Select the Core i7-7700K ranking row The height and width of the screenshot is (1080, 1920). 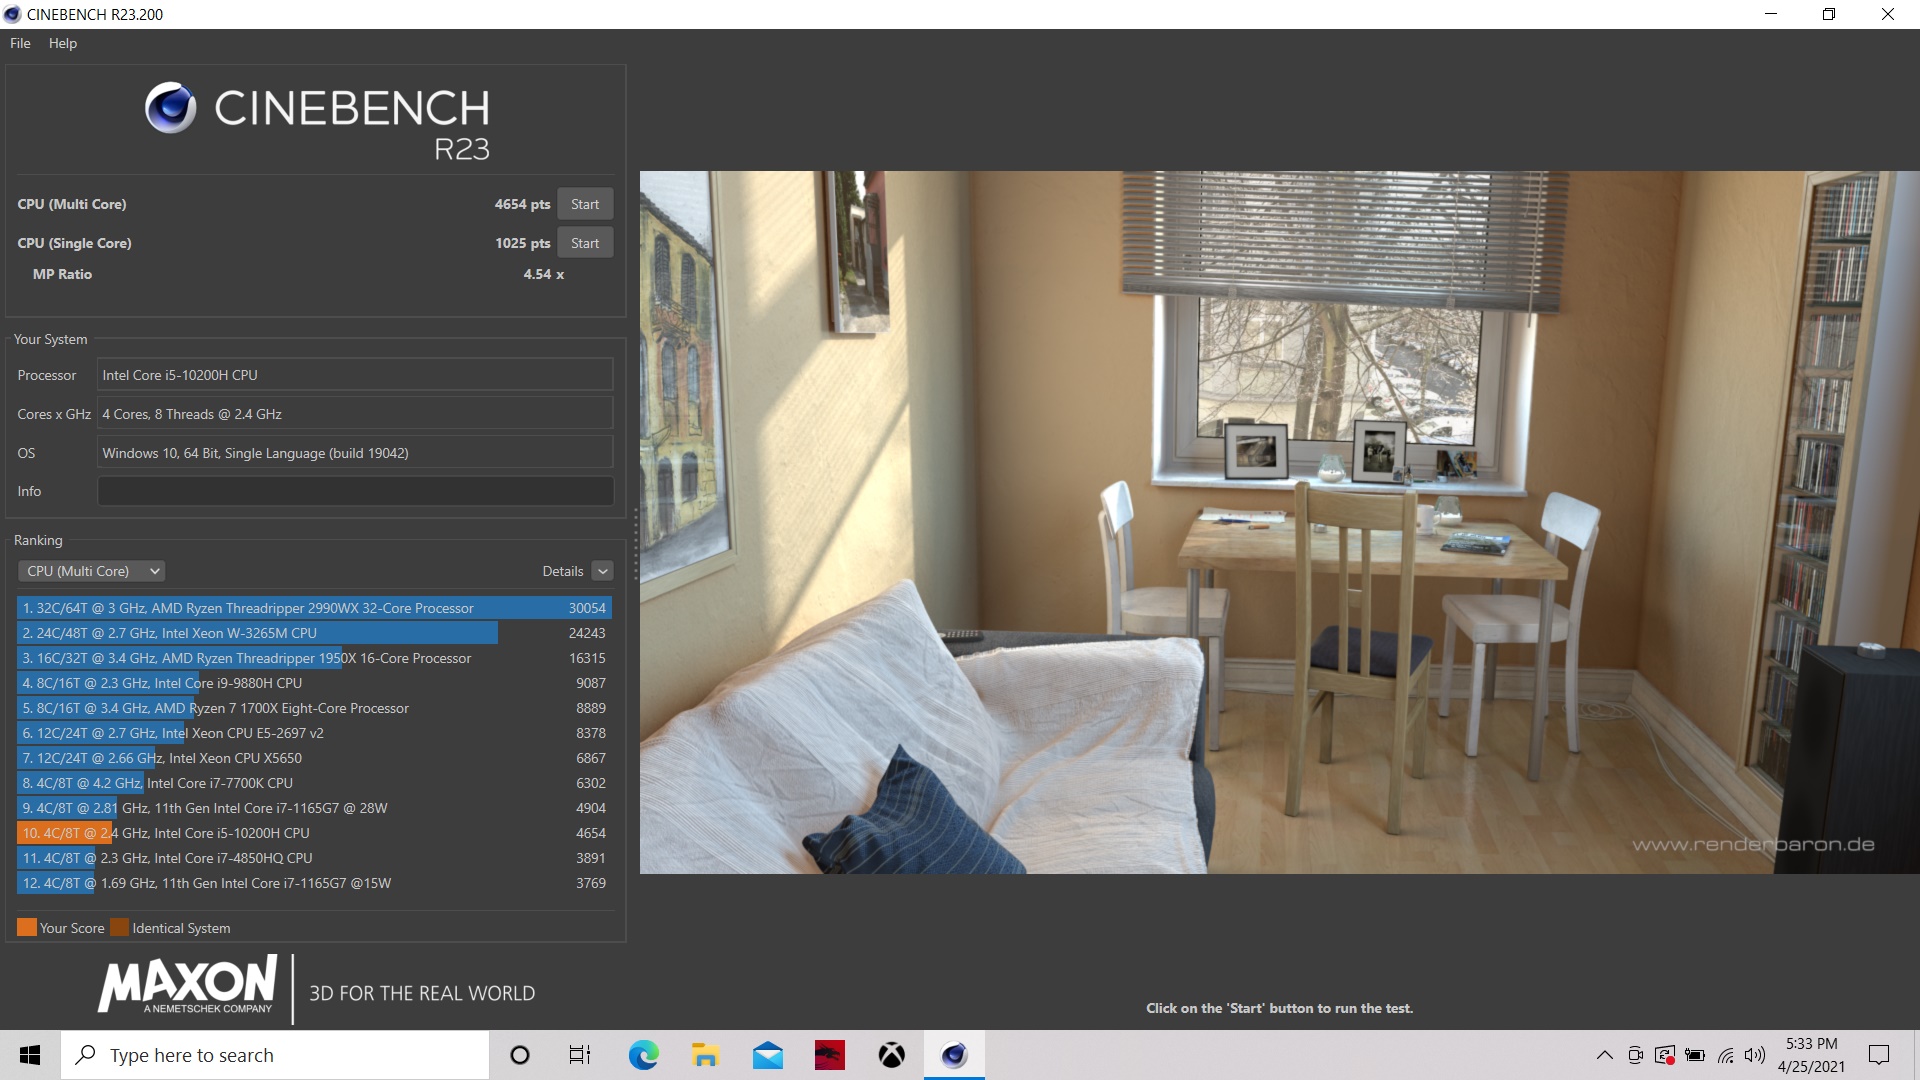pos(314,783)
